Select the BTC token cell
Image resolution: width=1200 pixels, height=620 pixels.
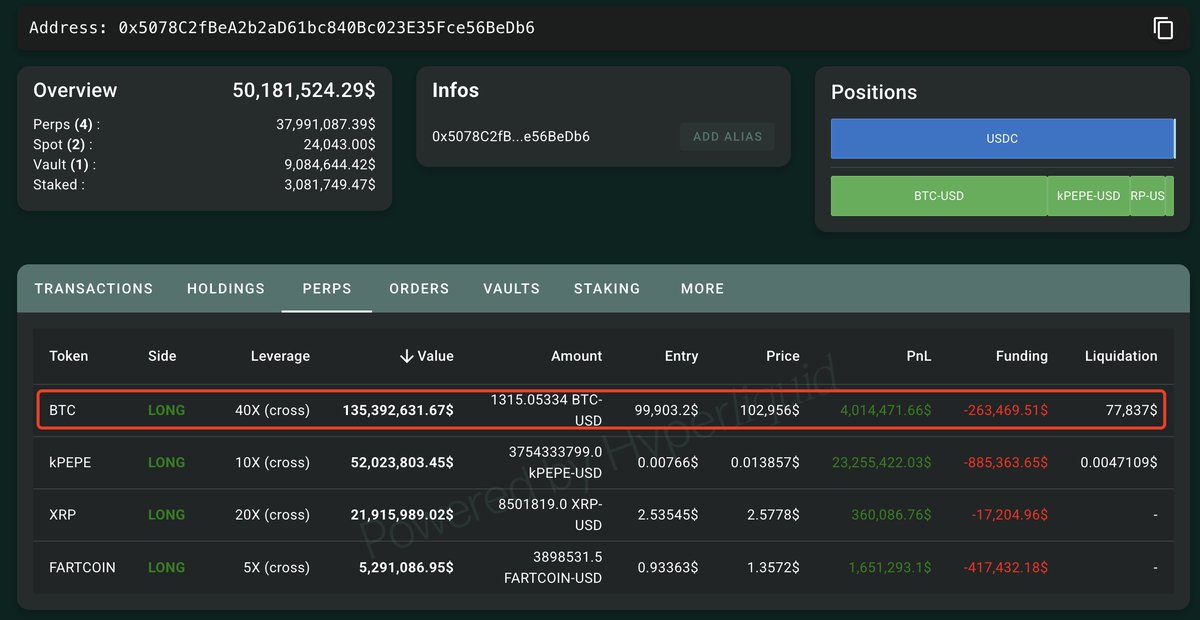62,410
